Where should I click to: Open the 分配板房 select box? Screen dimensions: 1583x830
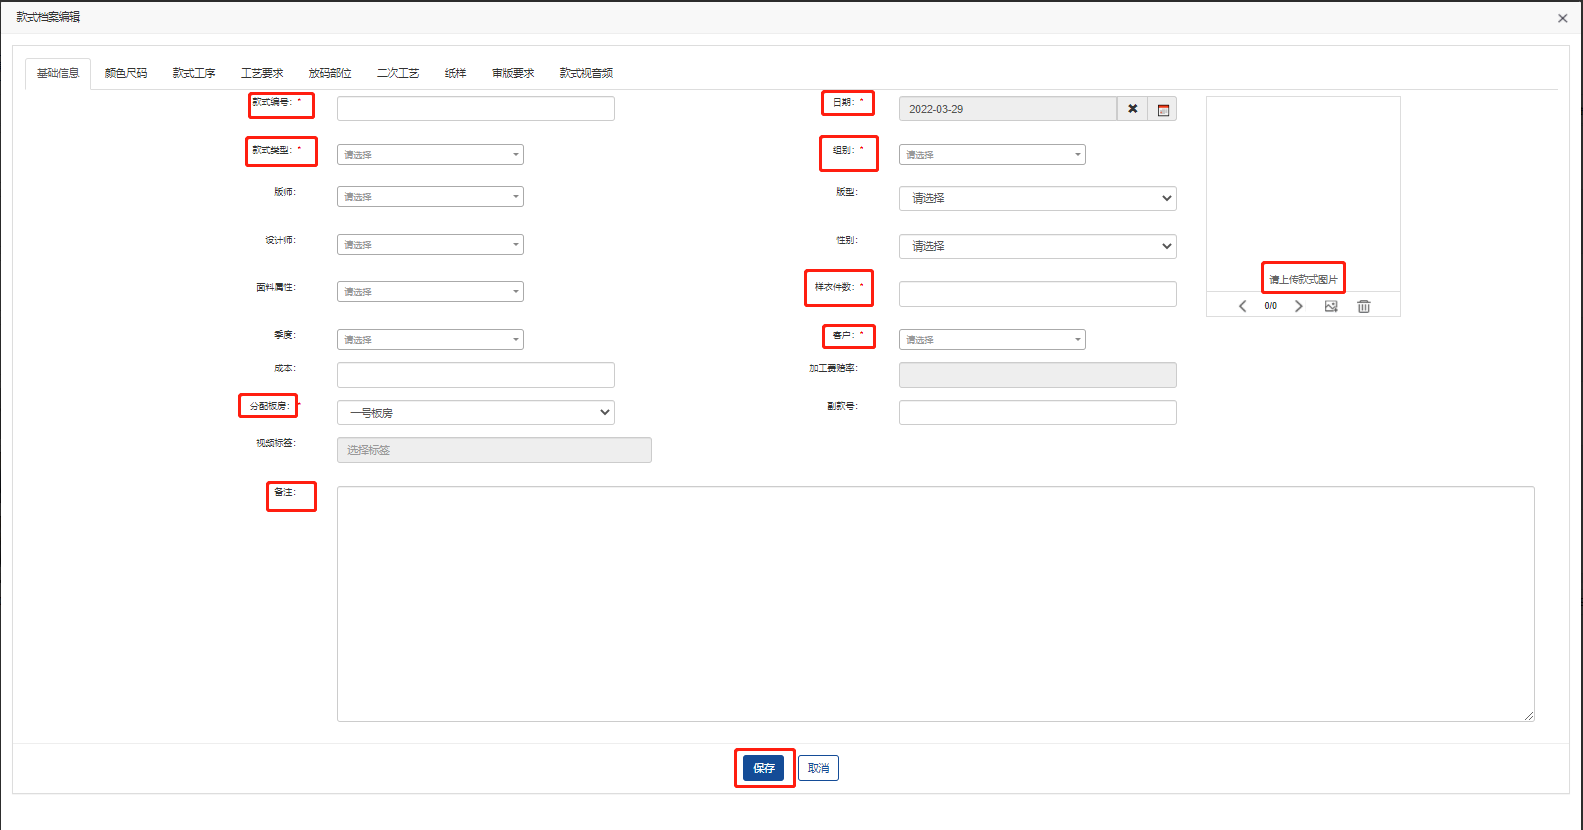tap(475, 413)
